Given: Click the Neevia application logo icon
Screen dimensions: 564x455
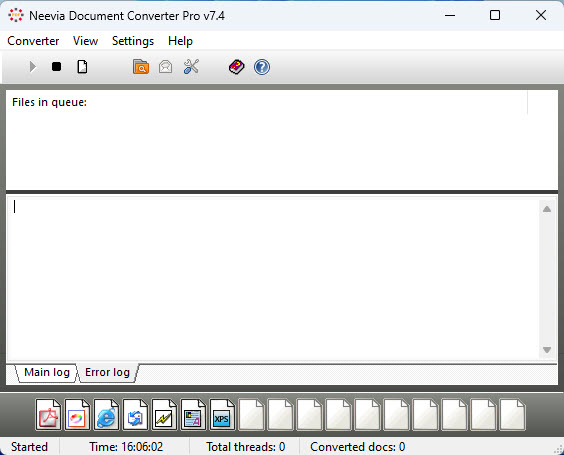Looking at the screenshot, I should 16,15.
